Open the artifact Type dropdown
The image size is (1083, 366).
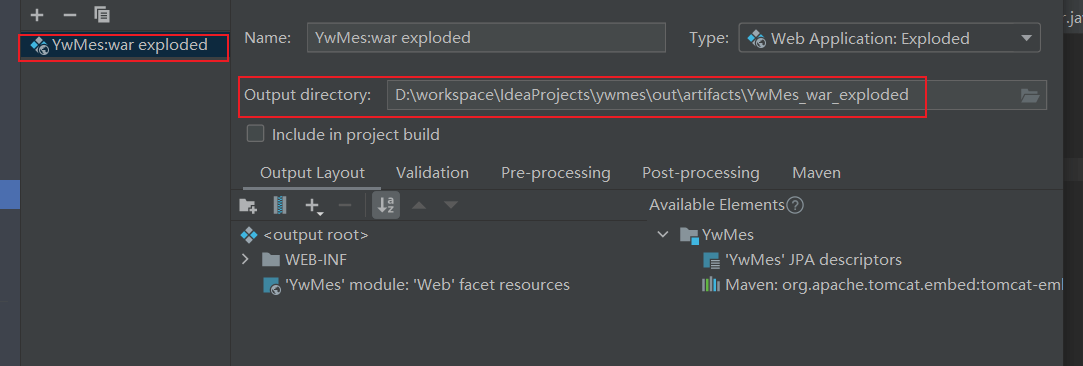point(890,38)
